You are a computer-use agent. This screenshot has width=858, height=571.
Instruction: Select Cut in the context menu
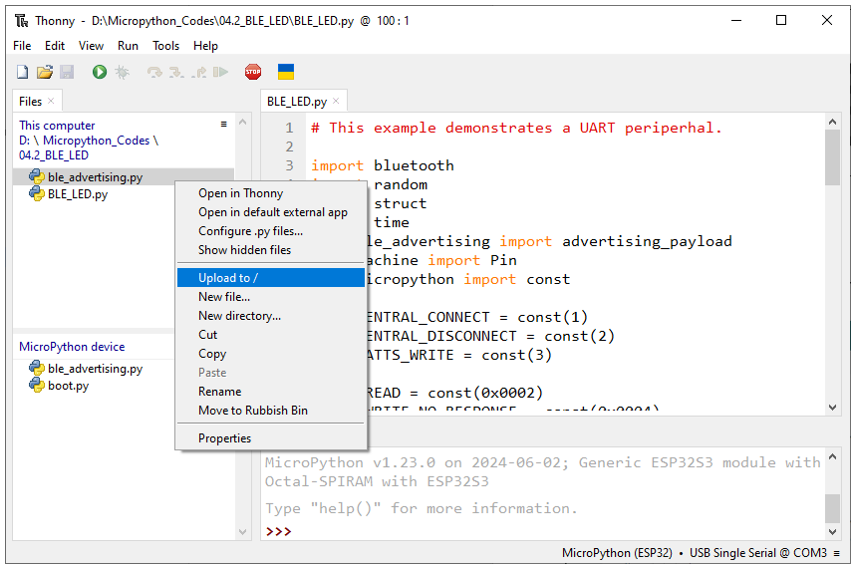[271, 335]
